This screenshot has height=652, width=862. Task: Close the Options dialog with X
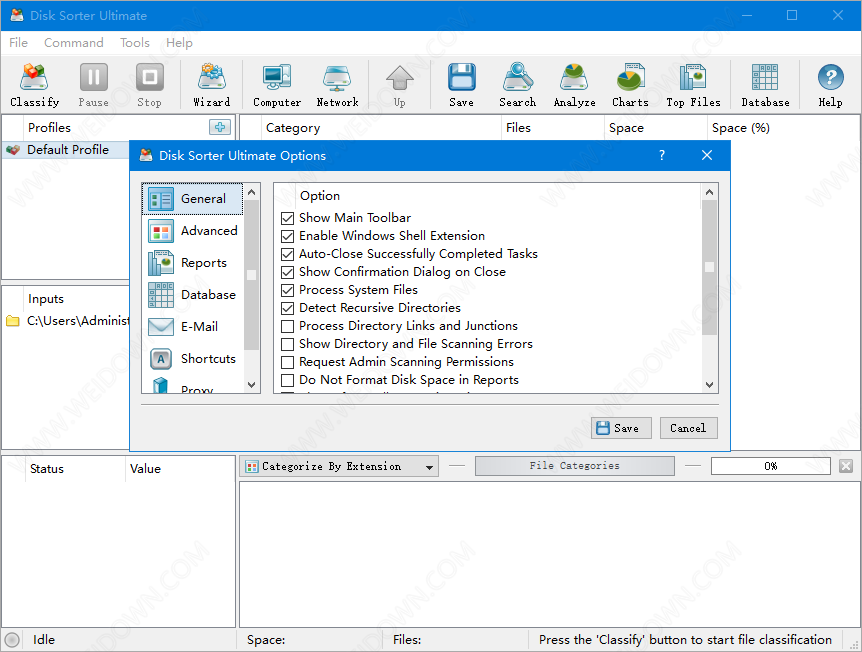point(707,156)
